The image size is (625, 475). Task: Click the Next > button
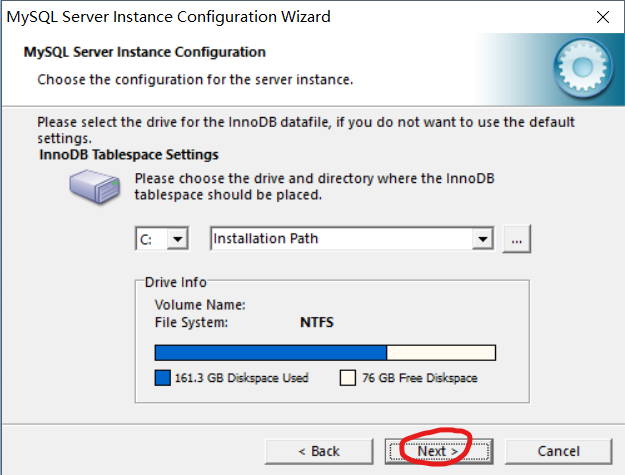click(439, 451)
